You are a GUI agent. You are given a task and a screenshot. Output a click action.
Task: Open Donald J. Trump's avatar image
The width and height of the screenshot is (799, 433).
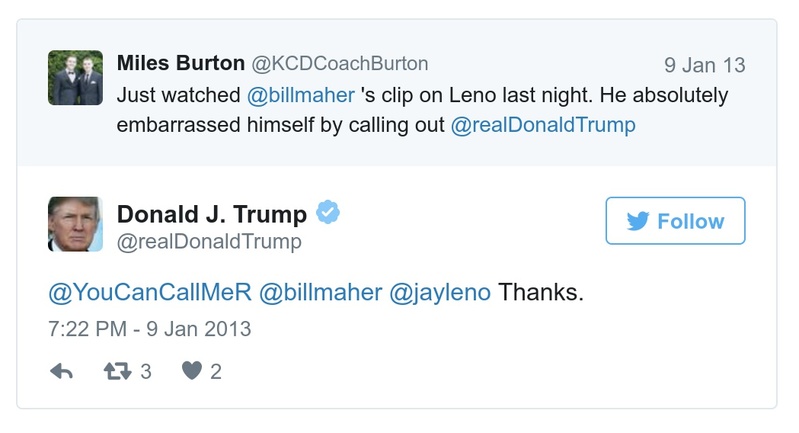[75, 224]
